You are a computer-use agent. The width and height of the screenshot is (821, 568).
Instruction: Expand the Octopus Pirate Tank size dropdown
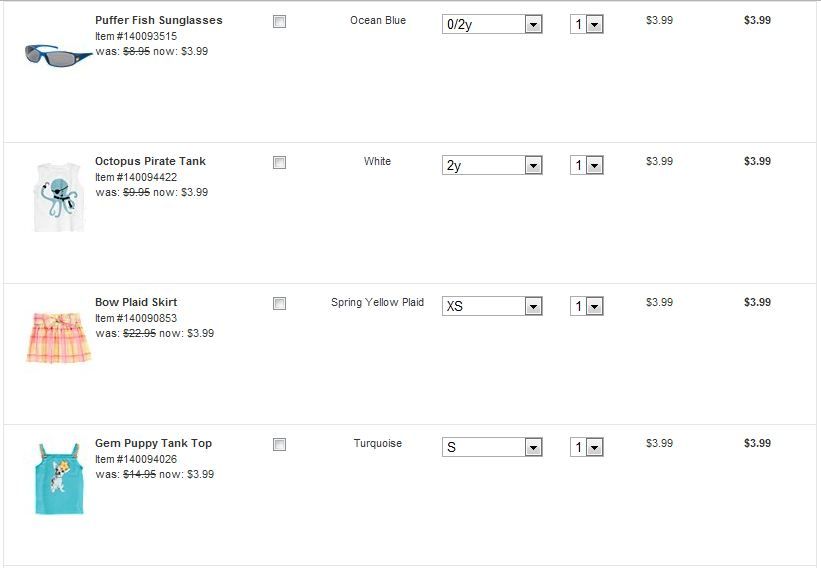point(492,165)
